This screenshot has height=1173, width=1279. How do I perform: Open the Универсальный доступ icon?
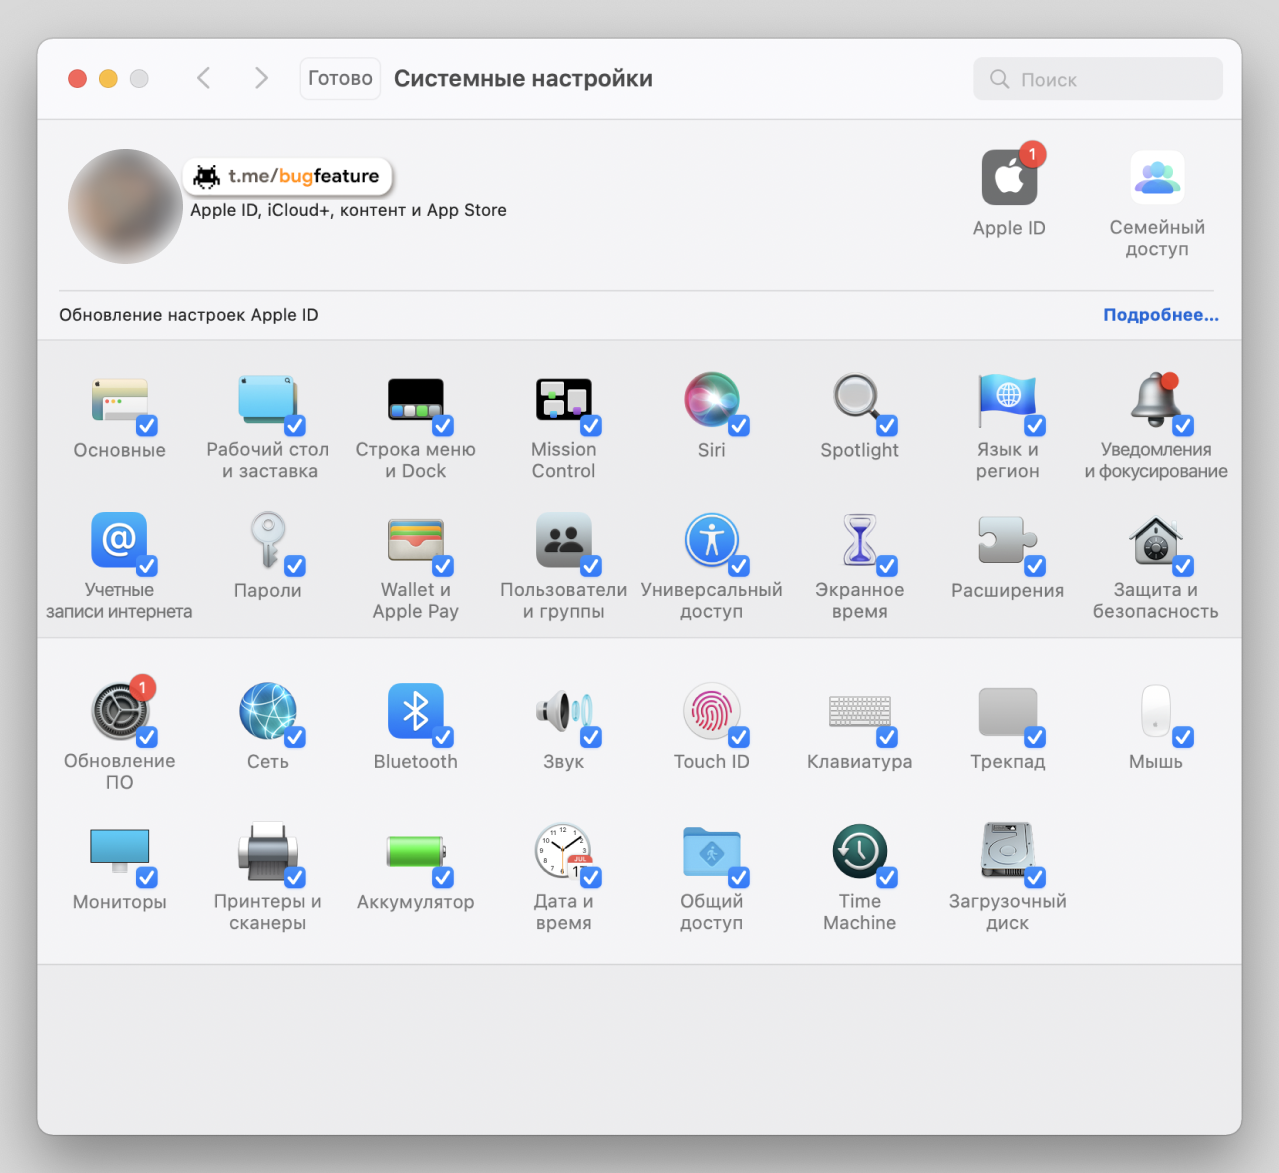point(711,540)
